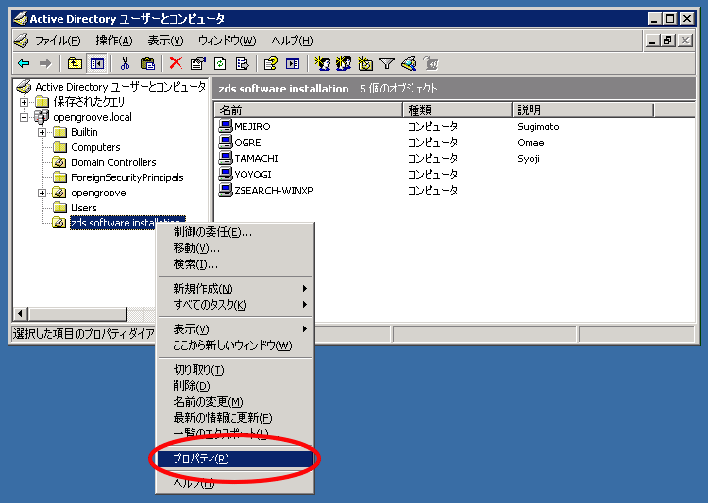Go up one level with folder icon

pos(75,64)
